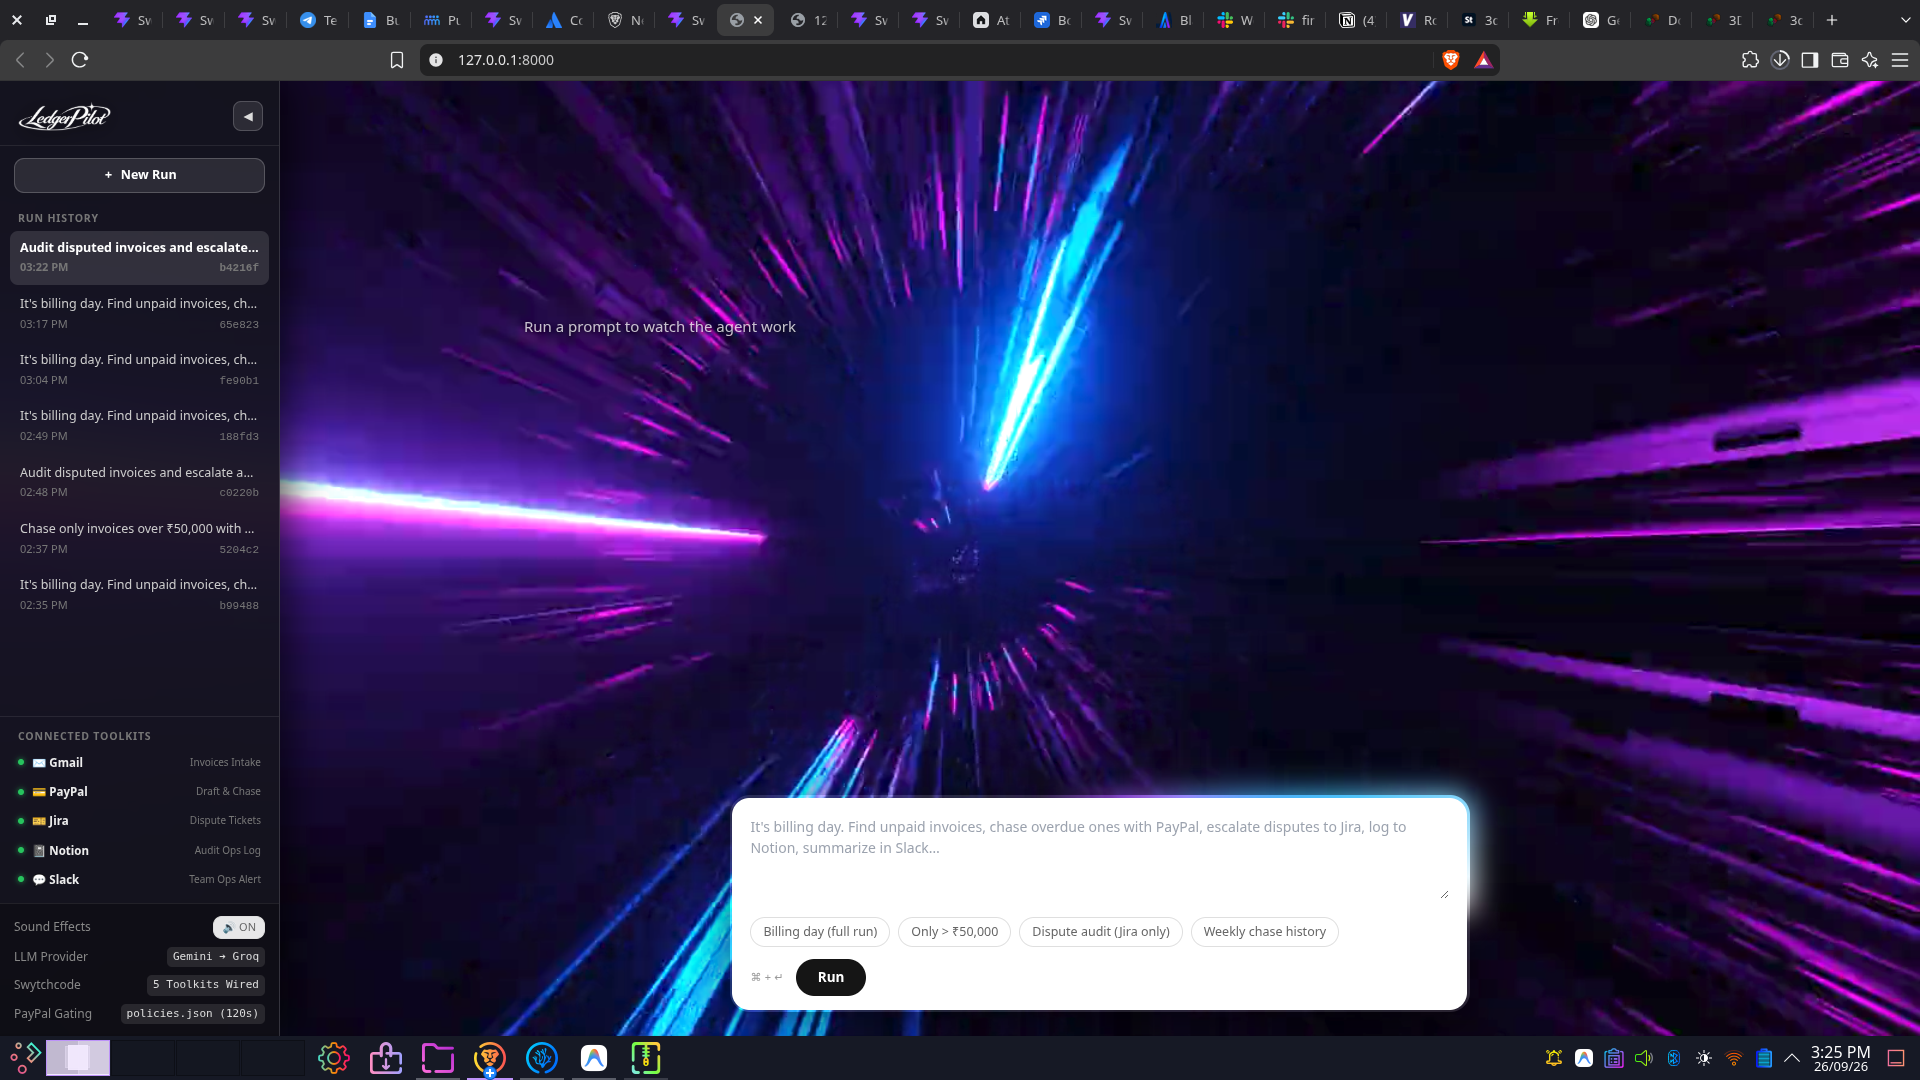1920x1080 pixels.
Task: Start a New Run
Action: 139,175
